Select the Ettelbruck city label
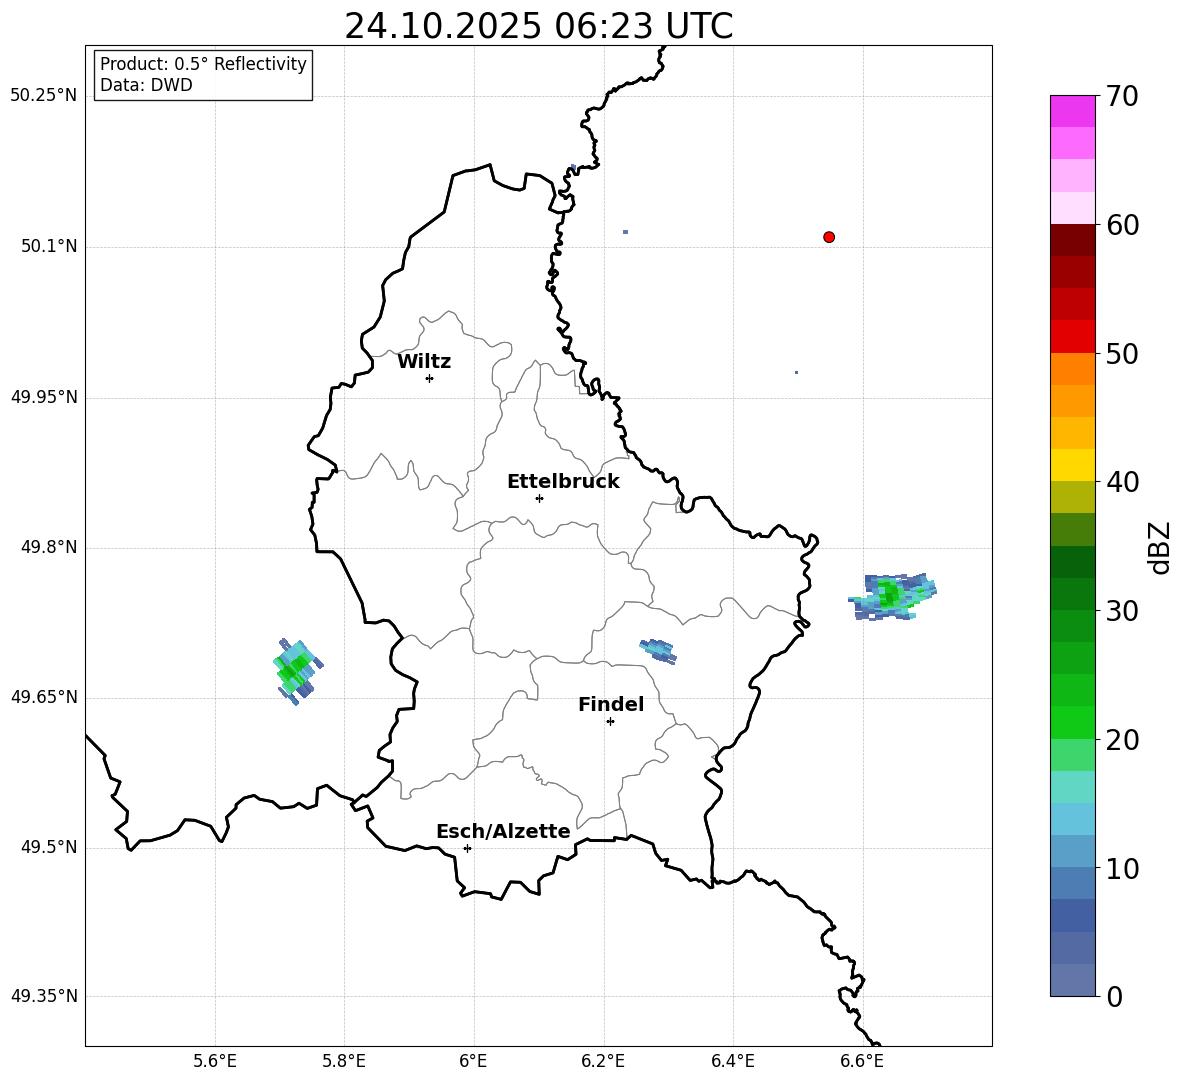 tap(563, 482)
